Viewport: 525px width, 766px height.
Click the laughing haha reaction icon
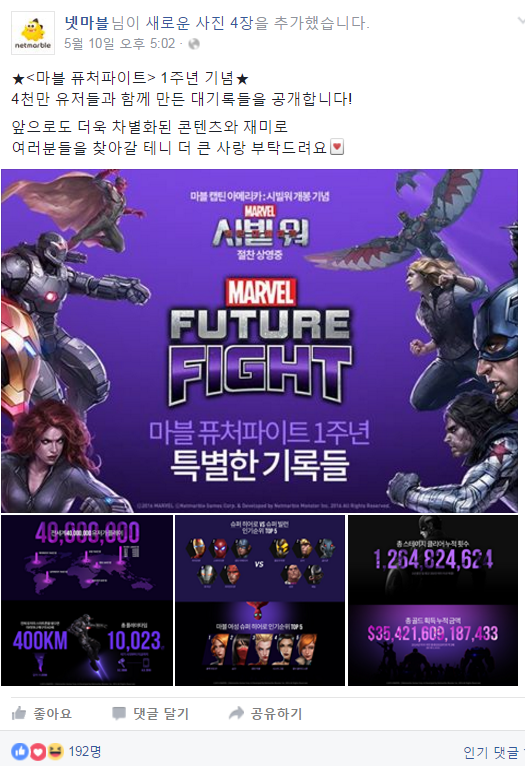click(55, 751)
